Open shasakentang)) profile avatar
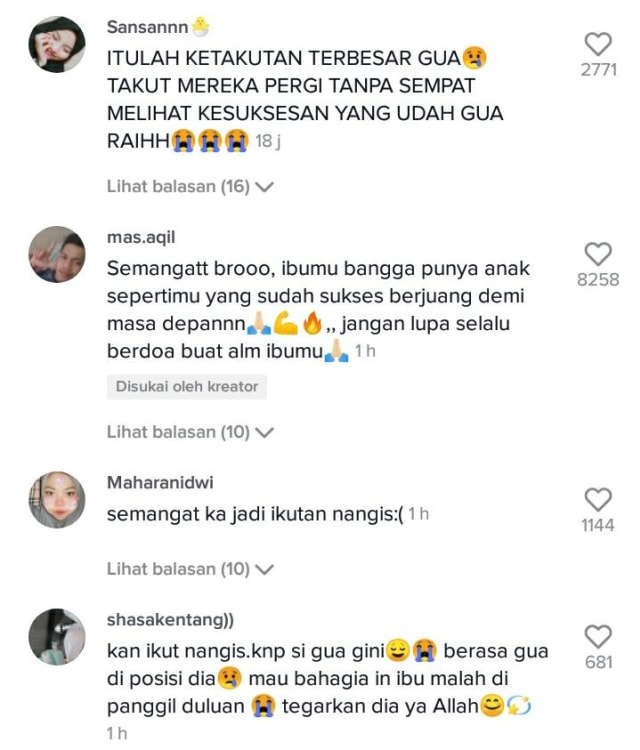640x750 pixels. [57, 637]
